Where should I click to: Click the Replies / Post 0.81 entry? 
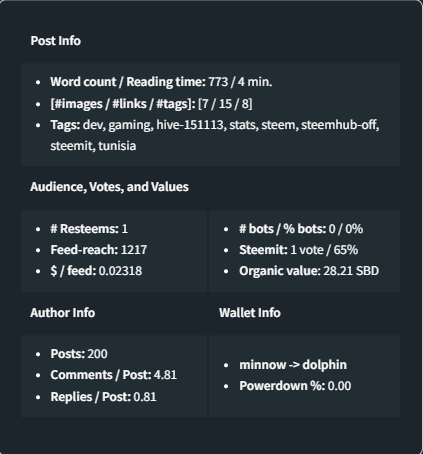click(103, 397)
